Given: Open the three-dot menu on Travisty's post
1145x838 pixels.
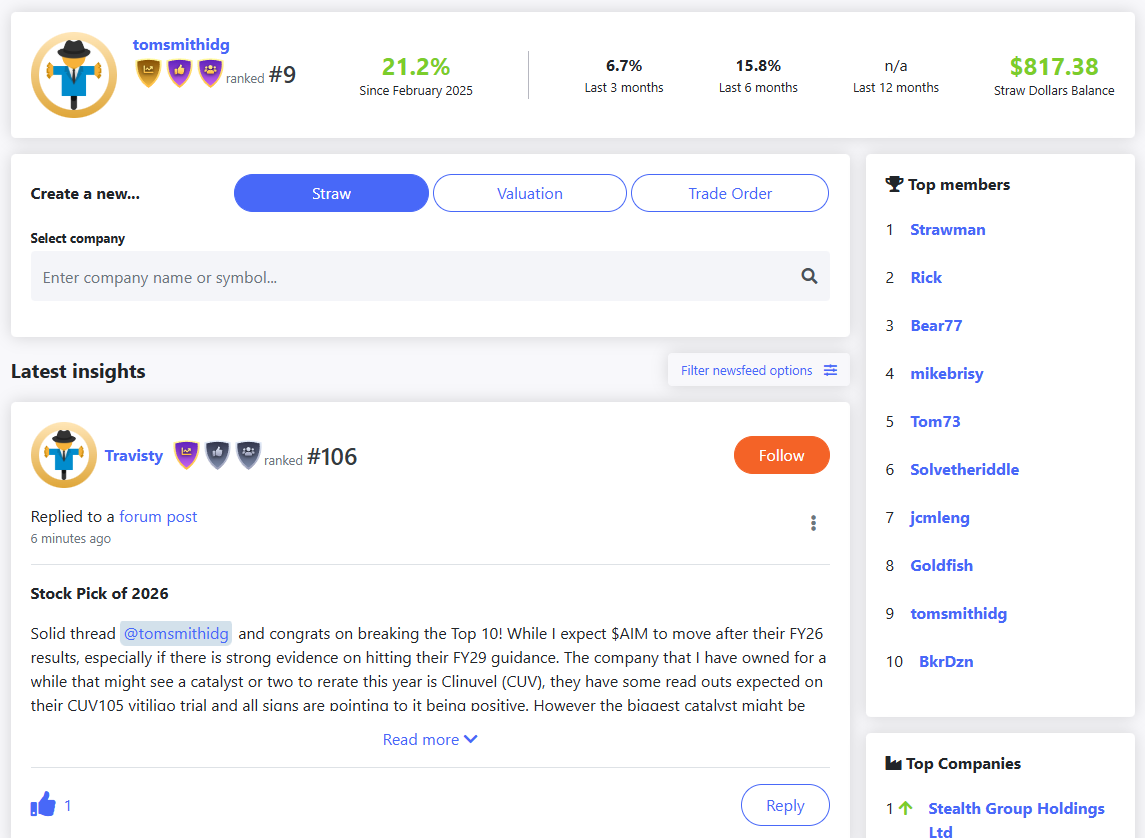Looking at the screenshot, I should [x=813, y=523].
